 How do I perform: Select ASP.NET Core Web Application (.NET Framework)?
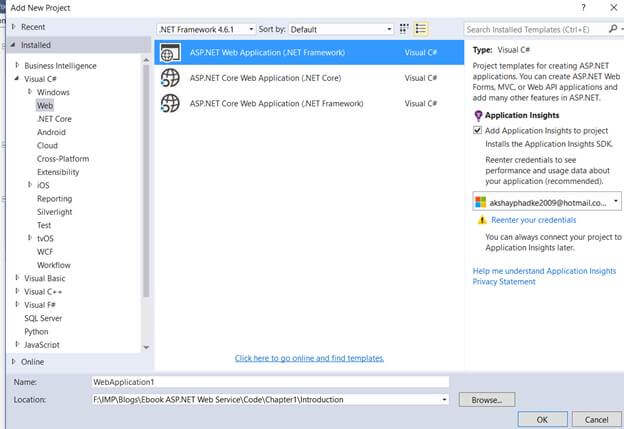pyautogui.click(x=309, y=103)
